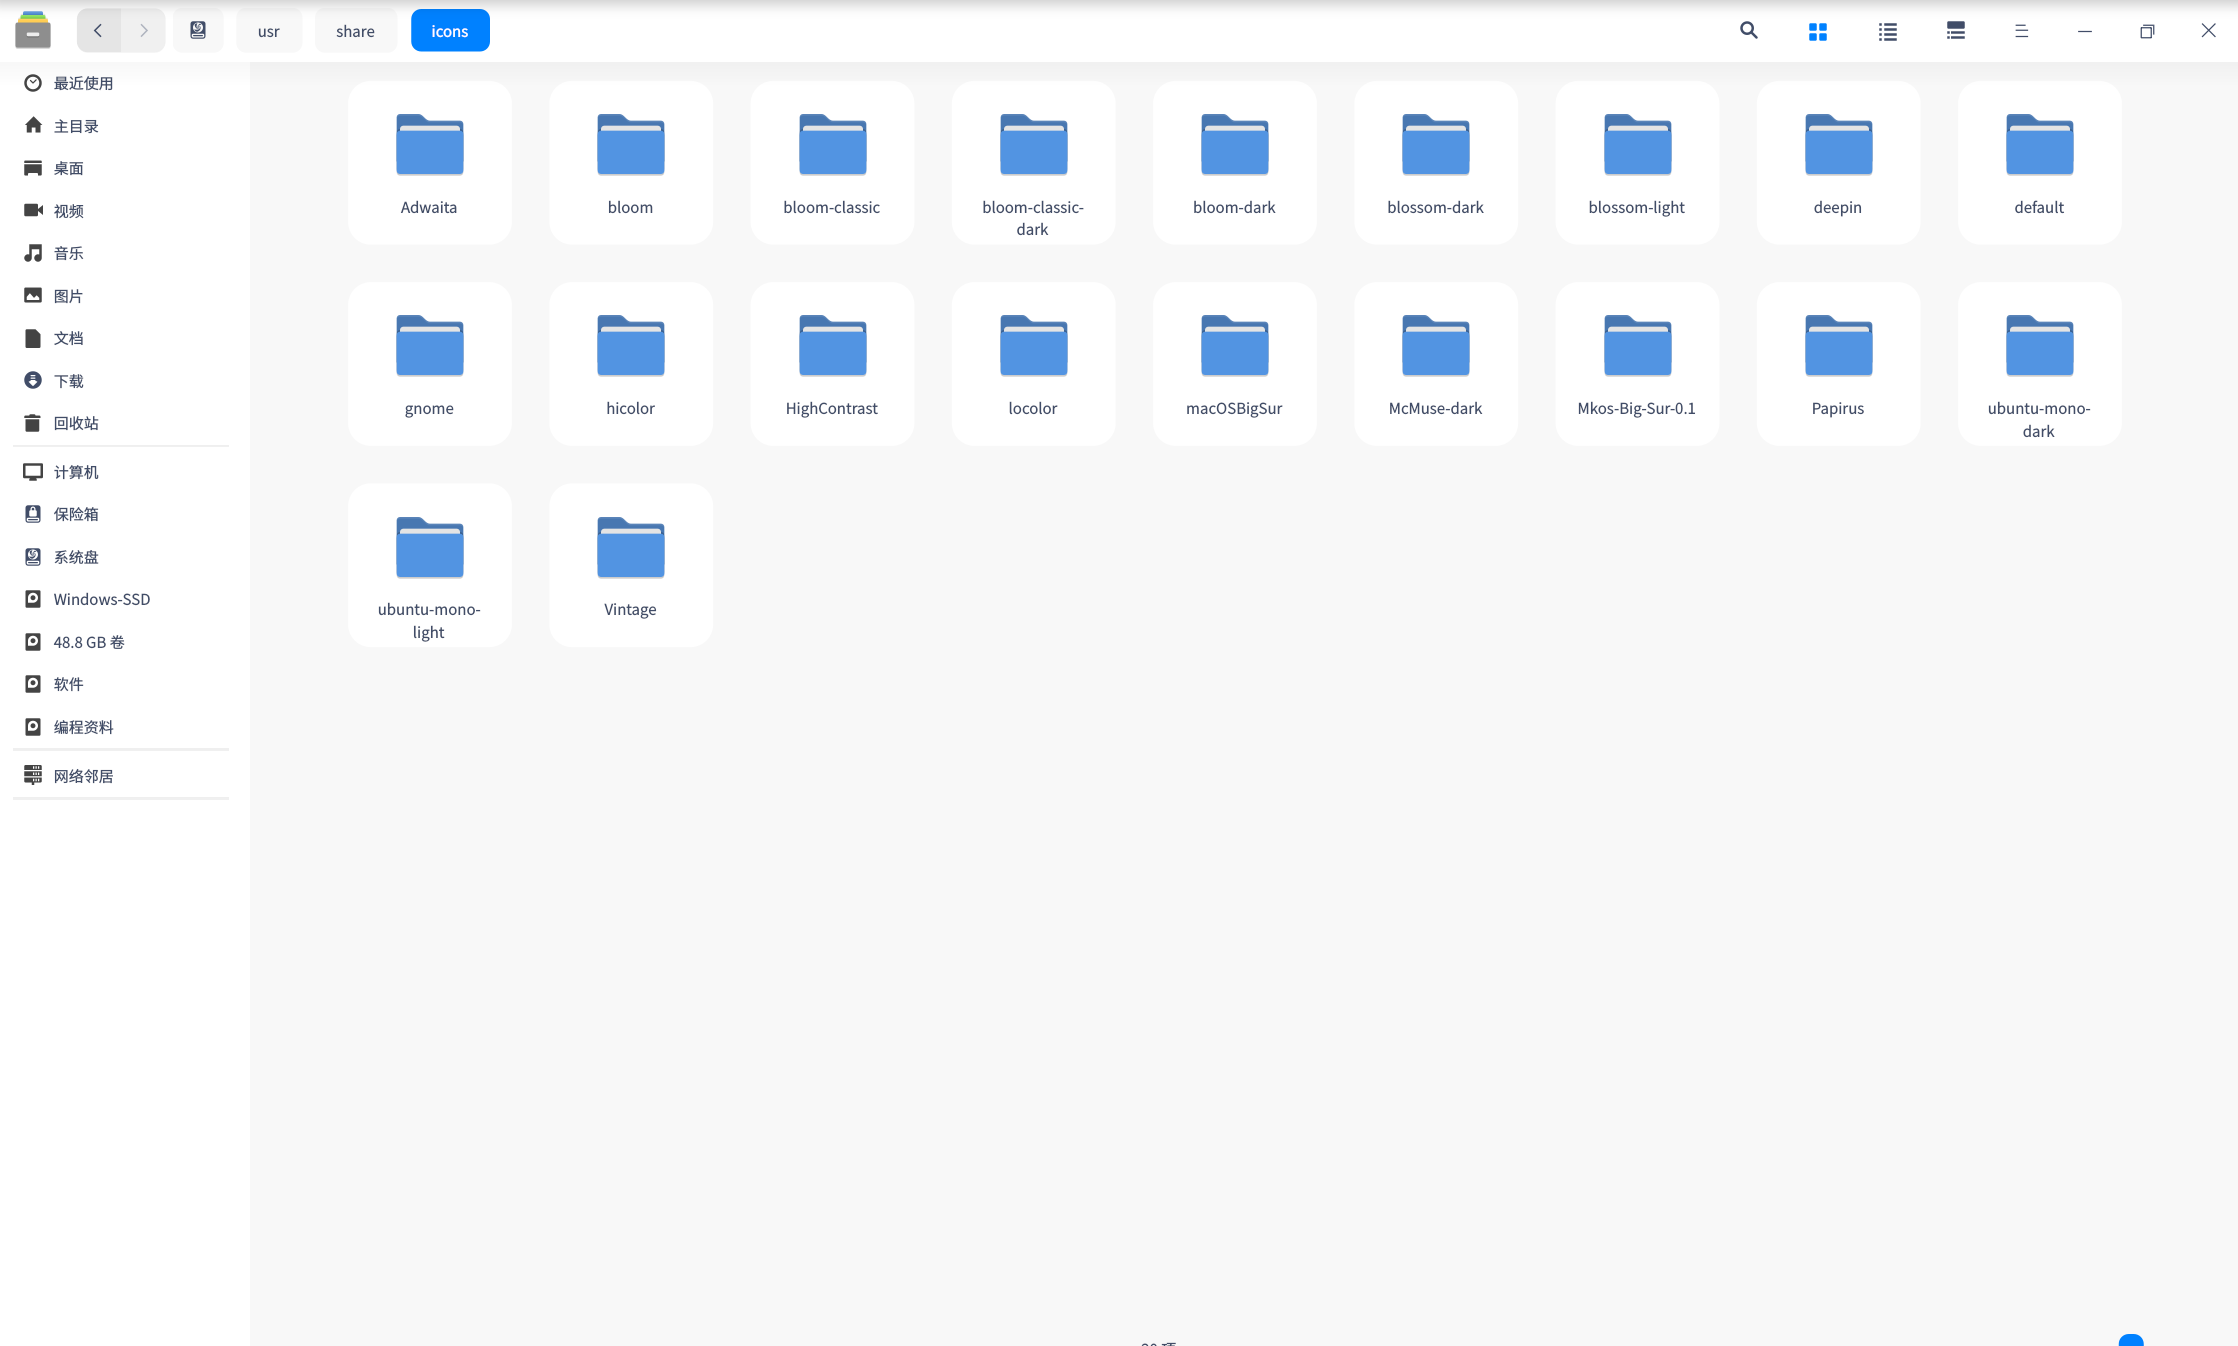The width and height of the screenshot is (2238, 1346).
Task: Open the hamburger main menu
Action: click(2021, 31)
